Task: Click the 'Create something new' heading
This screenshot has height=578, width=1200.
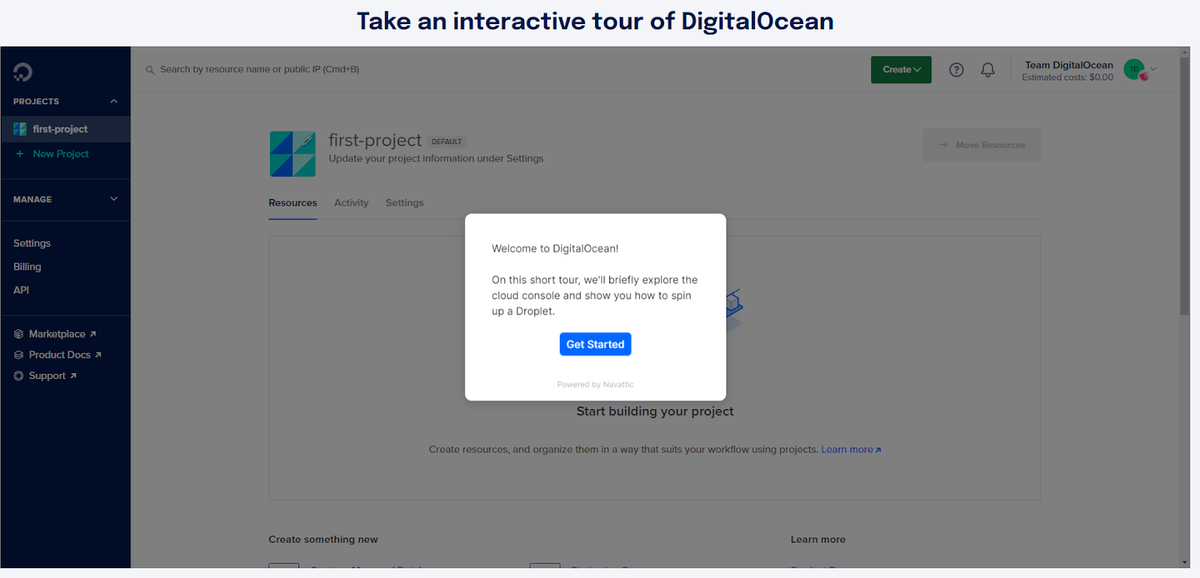Action: [x=323, y=539]
